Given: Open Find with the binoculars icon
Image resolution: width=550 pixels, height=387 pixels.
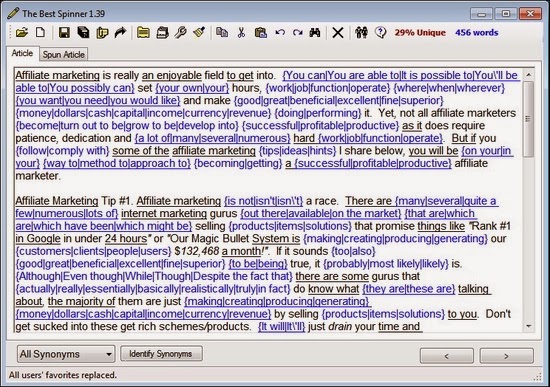Looking at the screenshot, I should click(315, 33).
